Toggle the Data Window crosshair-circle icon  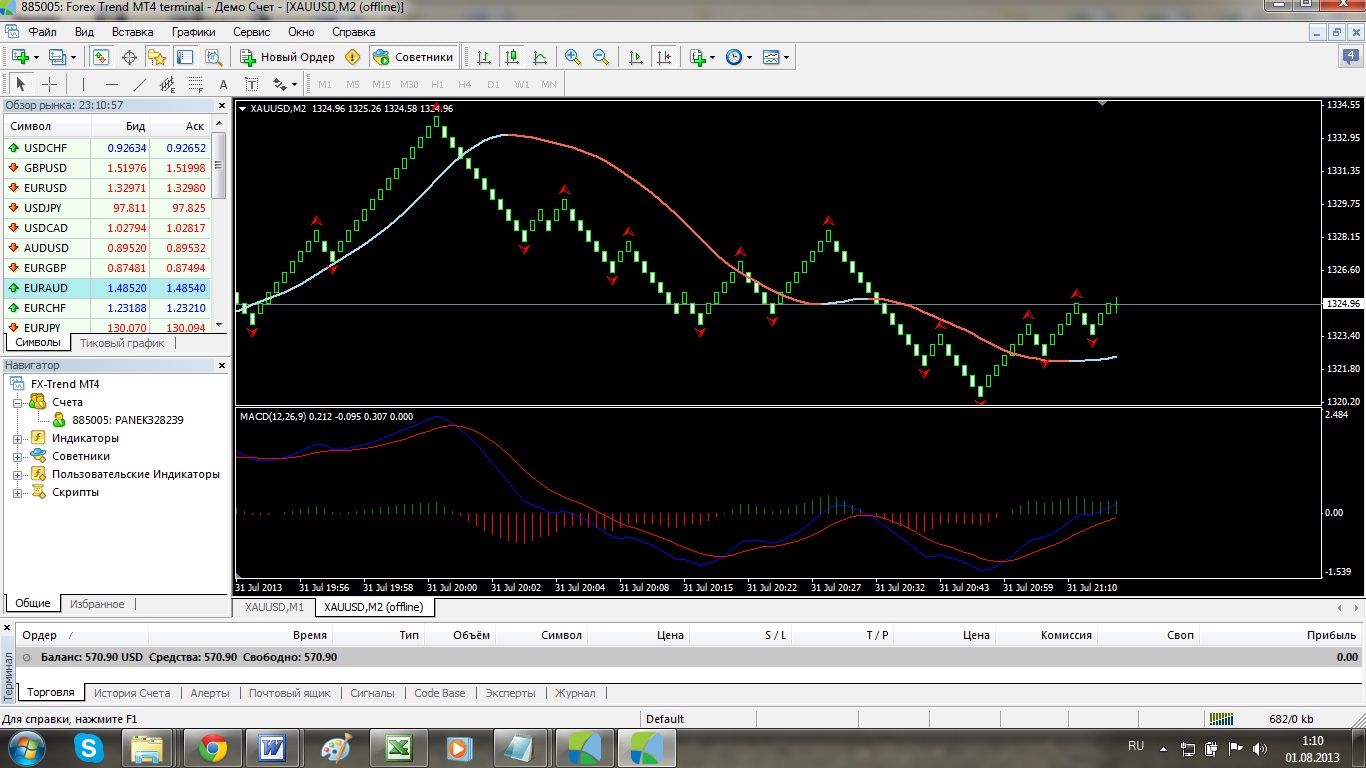point(129,57)
